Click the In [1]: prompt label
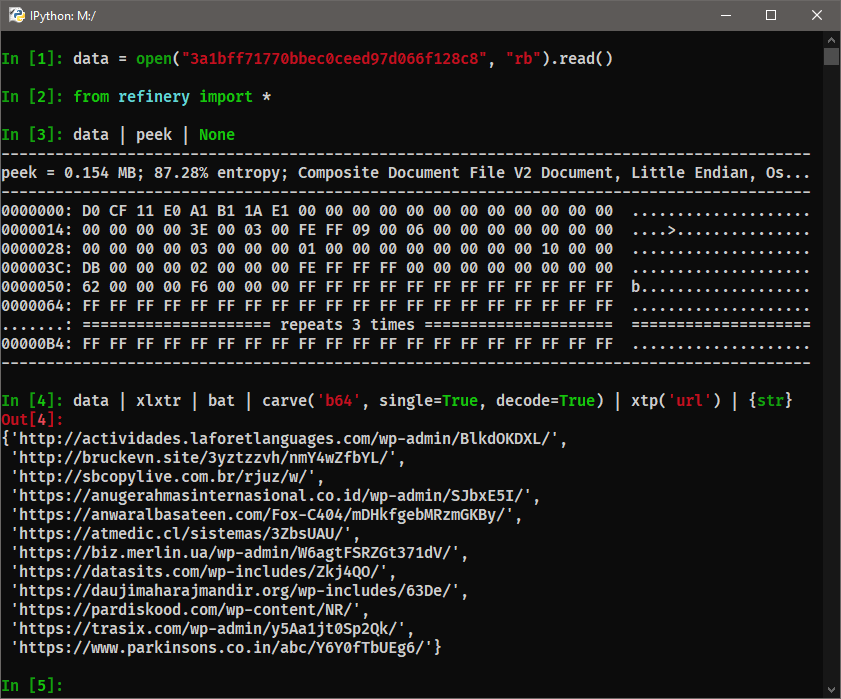Screen dimensions: 841x699 coord(32,58)
